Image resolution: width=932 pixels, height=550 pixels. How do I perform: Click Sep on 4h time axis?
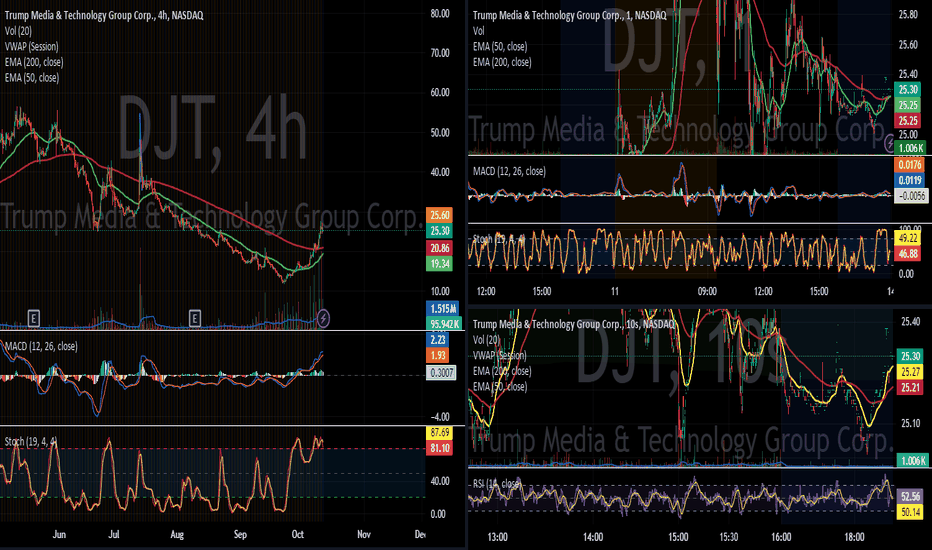click(x=240, y=535)
